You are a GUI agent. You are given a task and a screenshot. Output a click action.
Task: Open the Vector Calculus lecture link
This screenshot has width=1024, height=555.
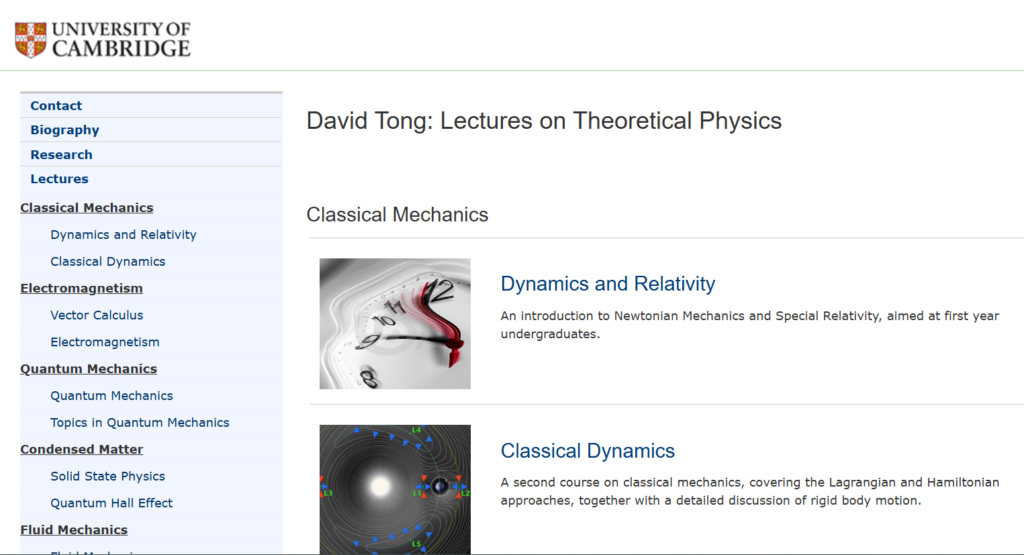click(x=97, y=315)
